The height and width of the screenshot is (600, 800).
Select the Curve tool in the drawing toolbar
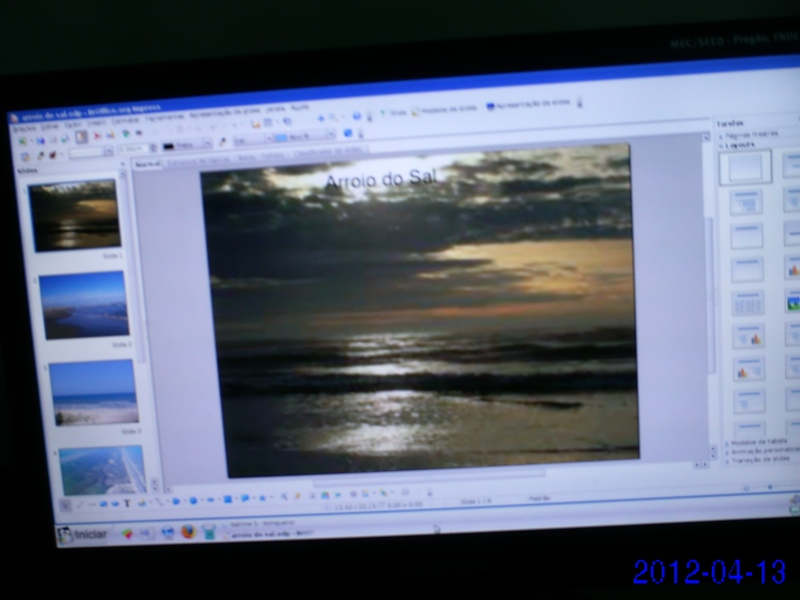click(x=142, y=503)
